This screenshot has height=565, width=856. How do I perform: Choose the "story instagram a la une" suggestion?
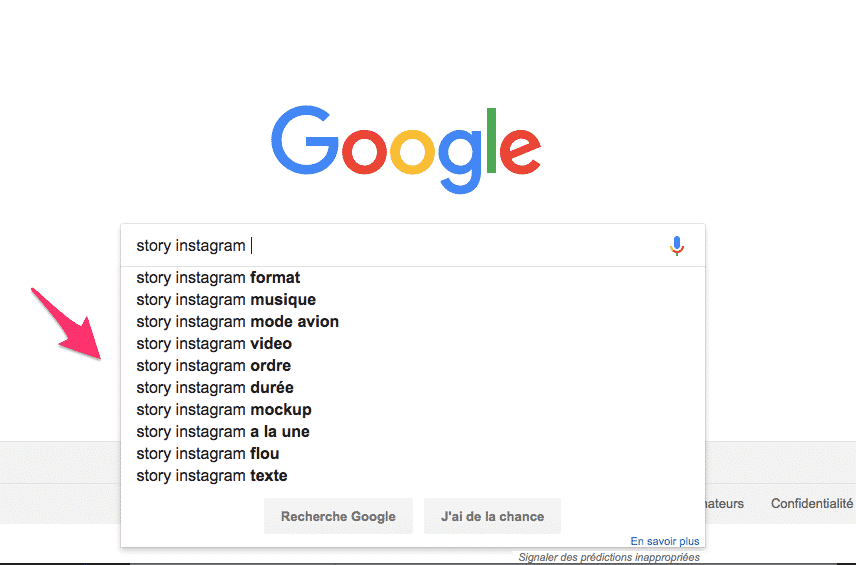(x=223, y=432)
